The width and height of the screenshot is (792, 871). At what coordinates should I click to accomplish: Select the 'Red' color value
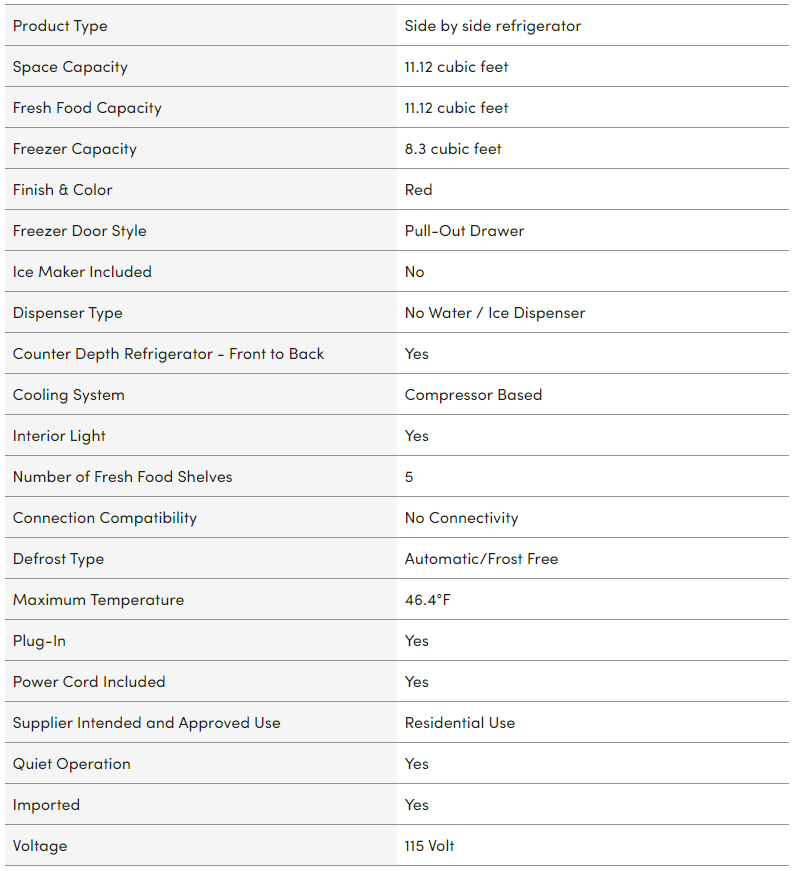click(418, 190)
